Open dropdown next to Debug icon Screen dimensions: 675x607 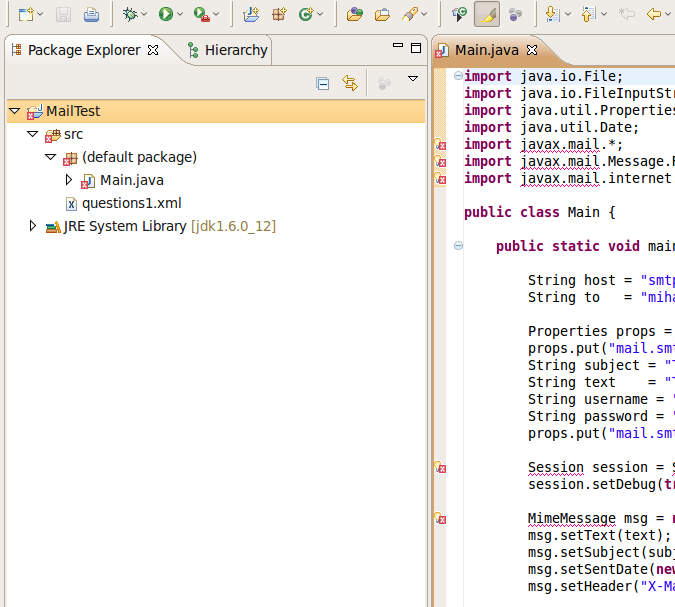tap(144, 15)
